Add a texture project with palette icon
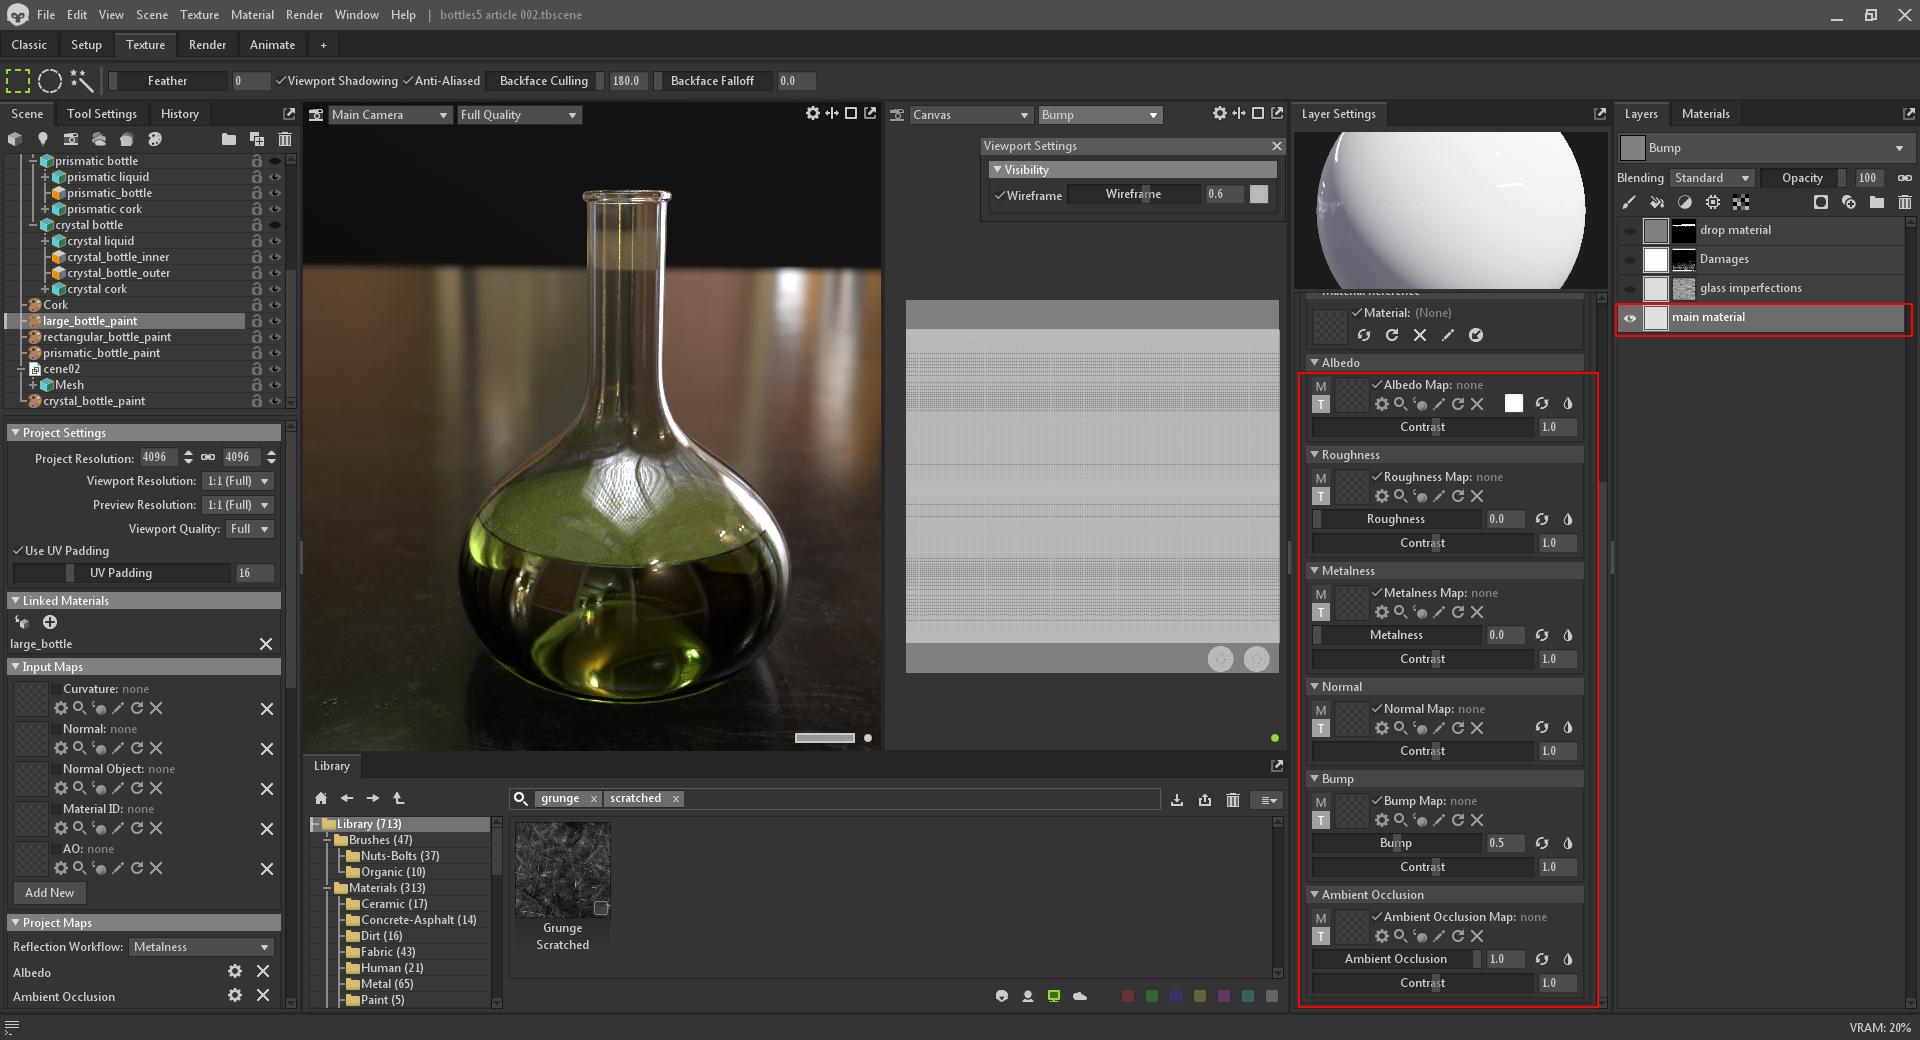The image size is (1920, 1040). pos(155,139)
